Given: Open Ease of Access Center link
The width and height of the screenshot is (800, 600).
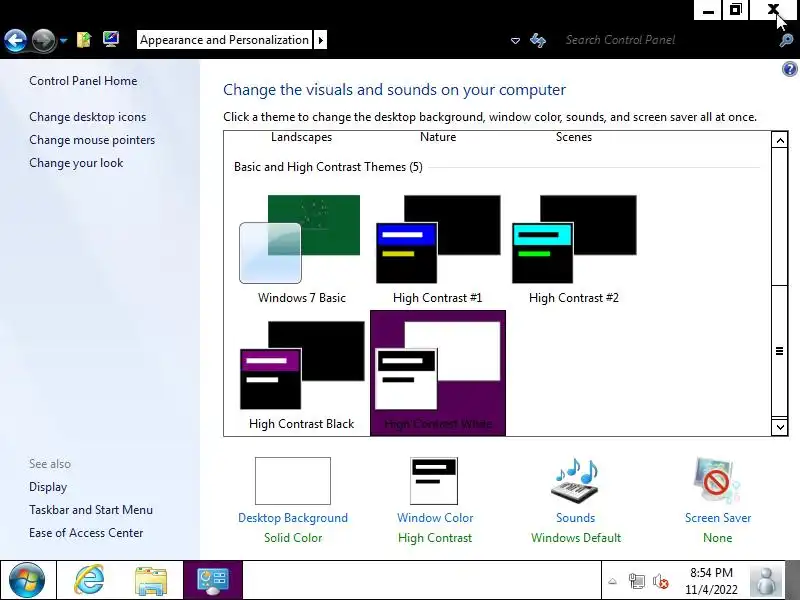Looking at the screenshot, I should click(x=86, y=533).
